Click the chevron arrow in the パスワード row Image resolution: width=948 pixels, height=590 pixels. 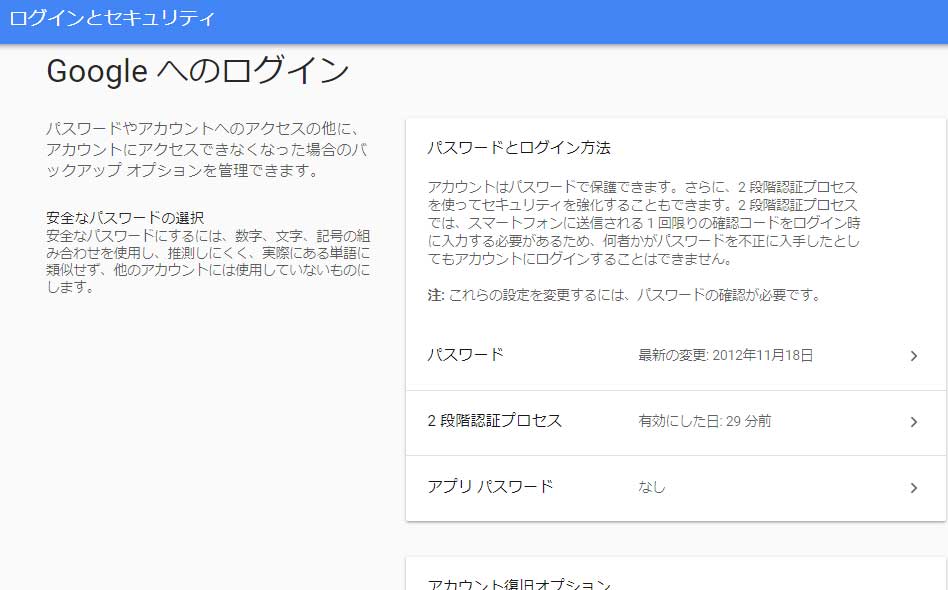coord(913,356)
